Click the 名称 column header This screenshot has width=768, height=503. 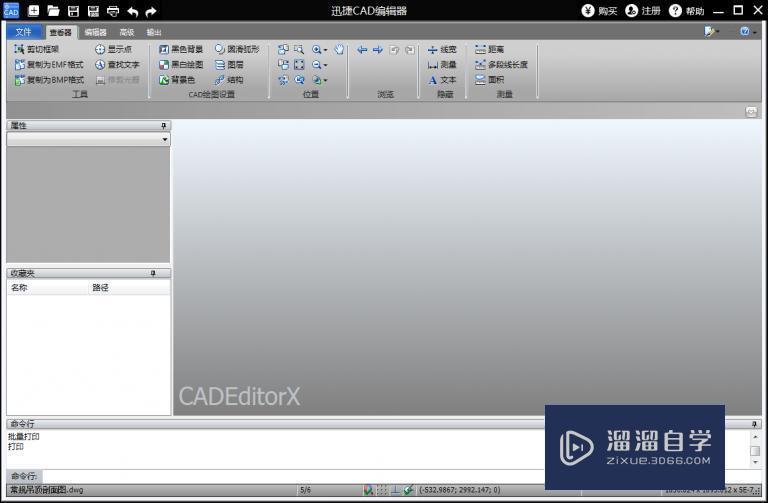[x=48, y=288]
